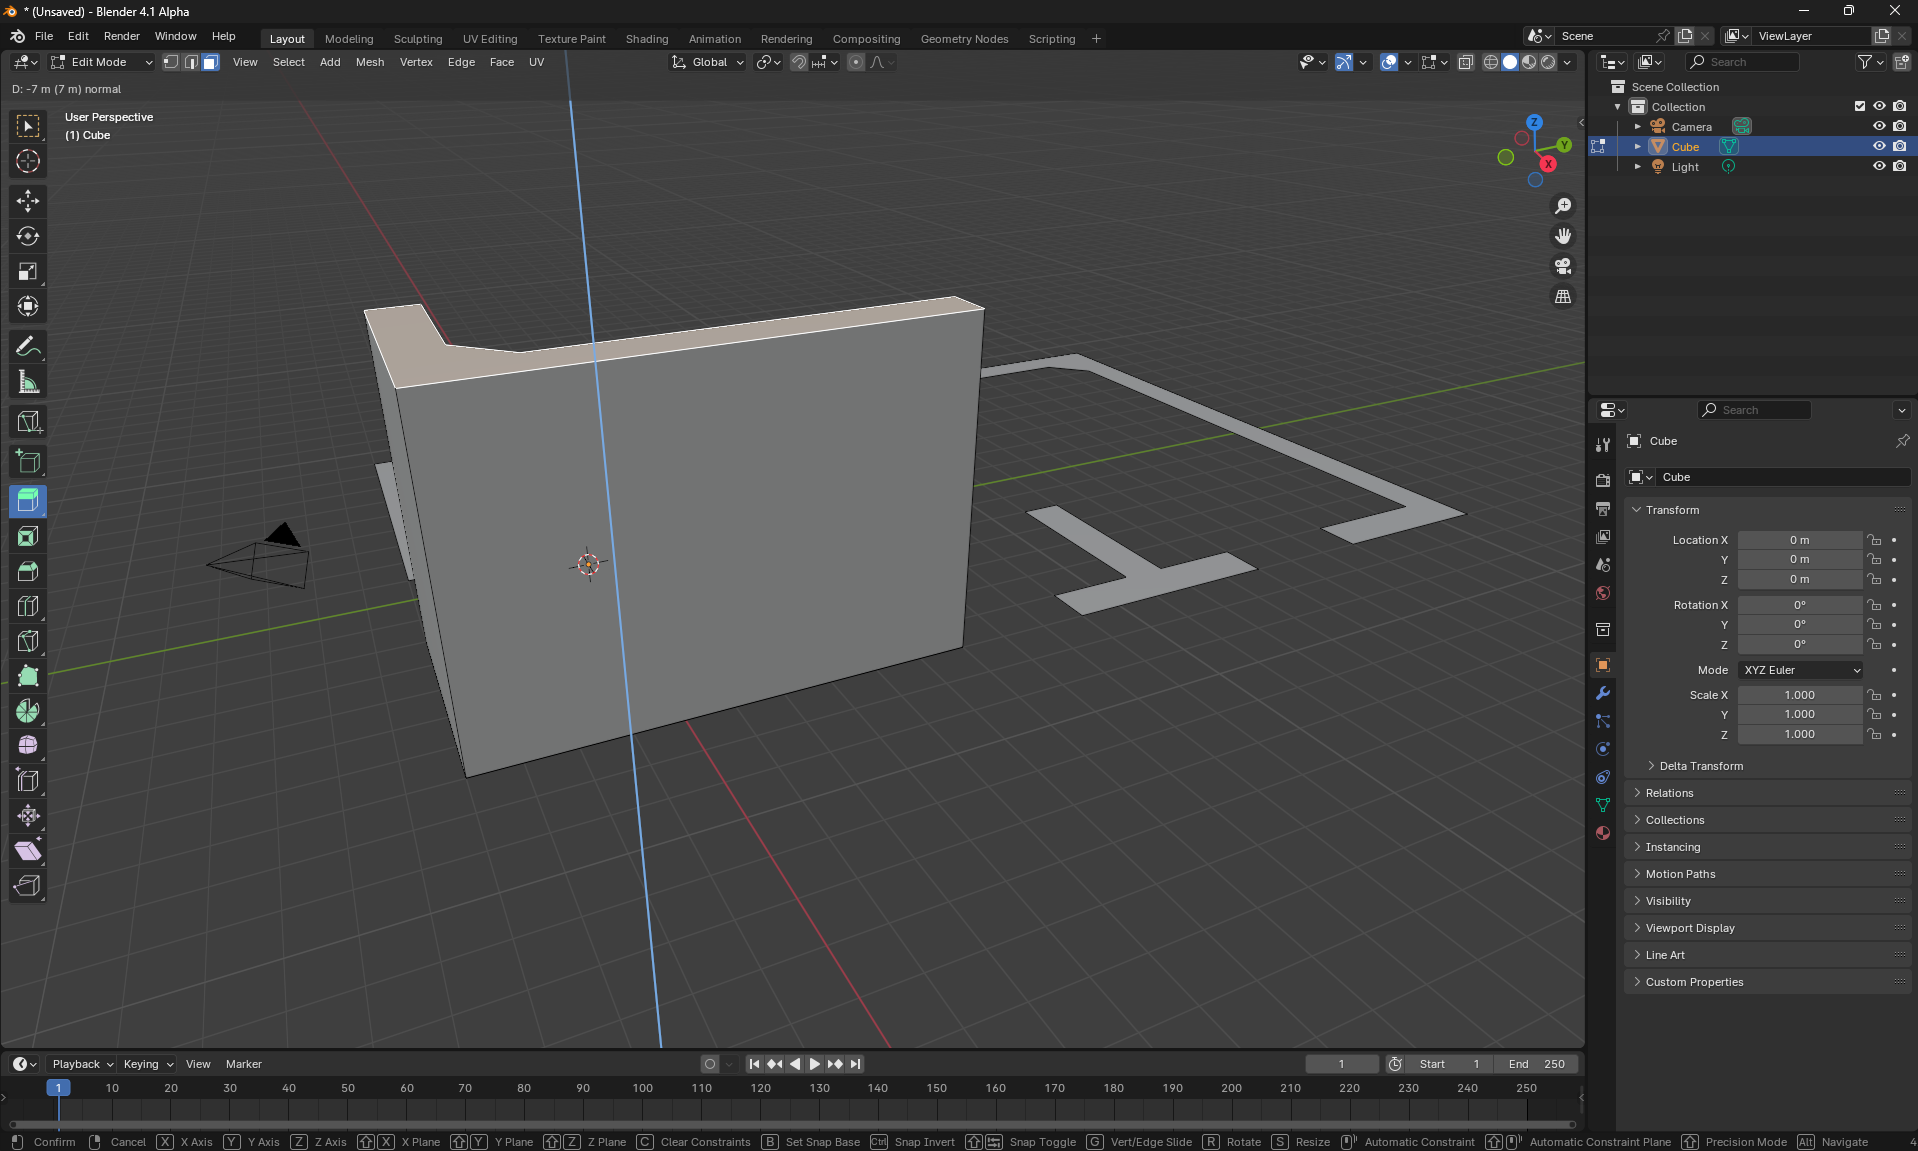Image resolution: width=1918 pixels, height=1151 pixels.
Task: Select the 3D Cursor tool
Action: [x=28, y=161]
